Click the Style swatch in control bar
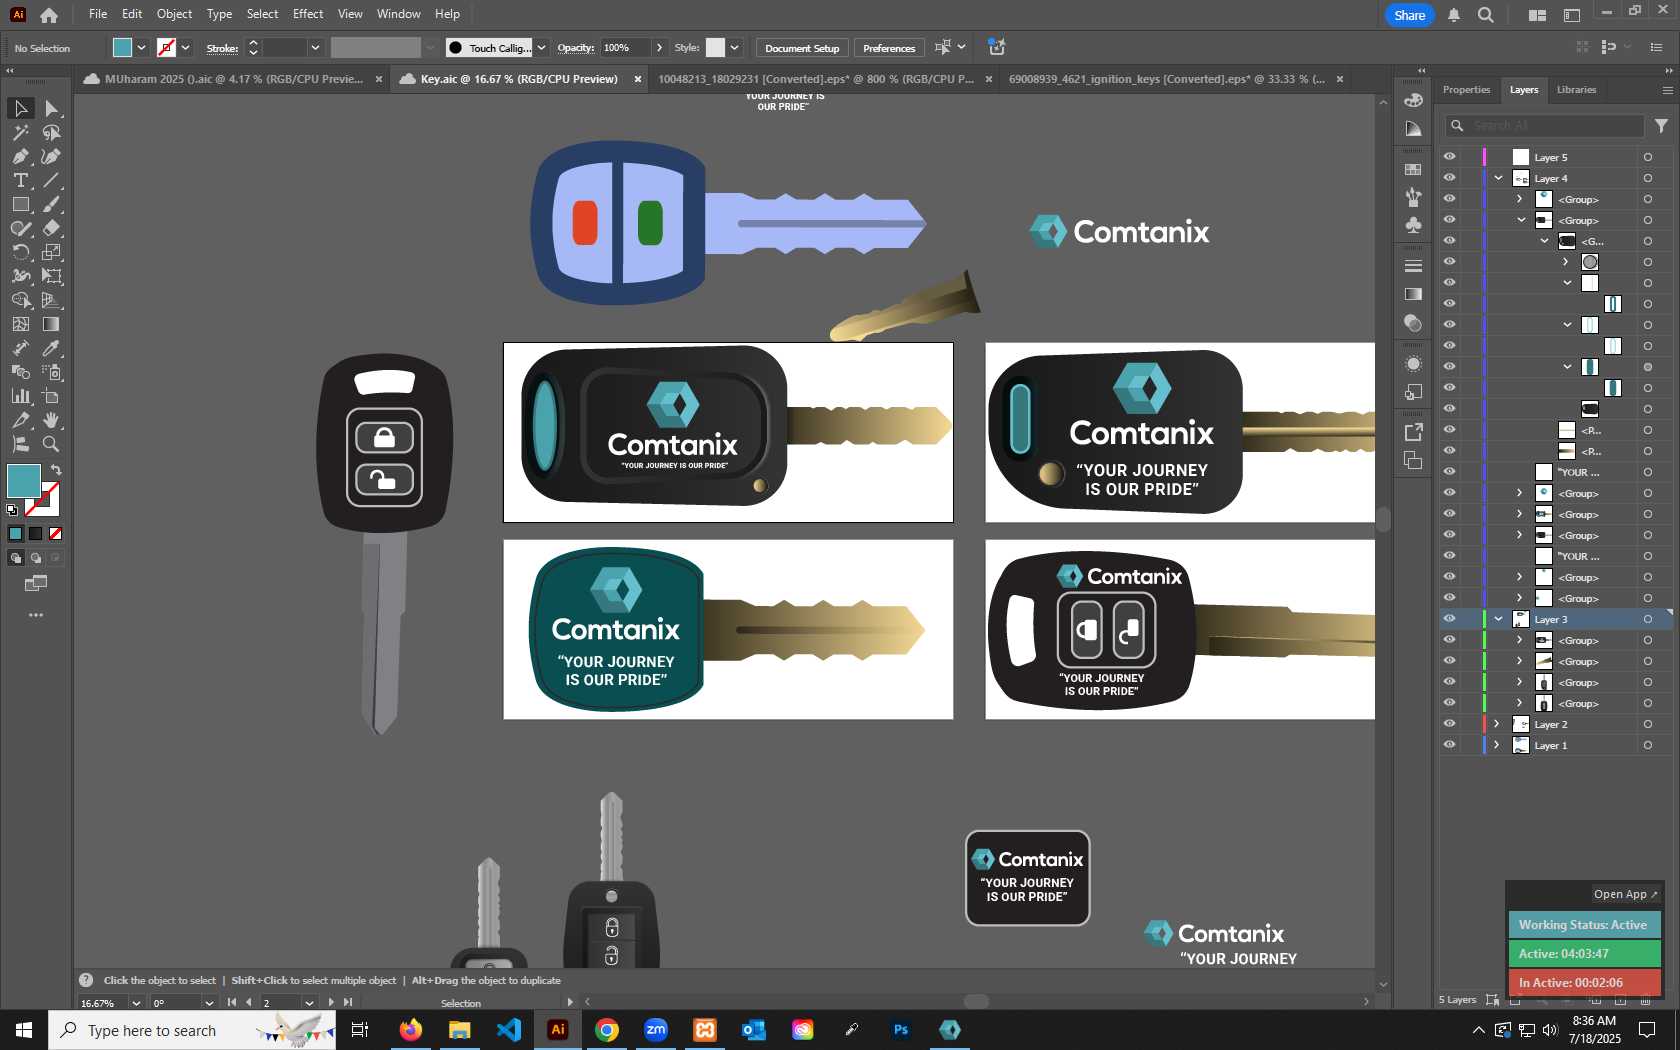Viewport: 1680px width, 1050px height. pyautogui.click(x=715, y=47)
